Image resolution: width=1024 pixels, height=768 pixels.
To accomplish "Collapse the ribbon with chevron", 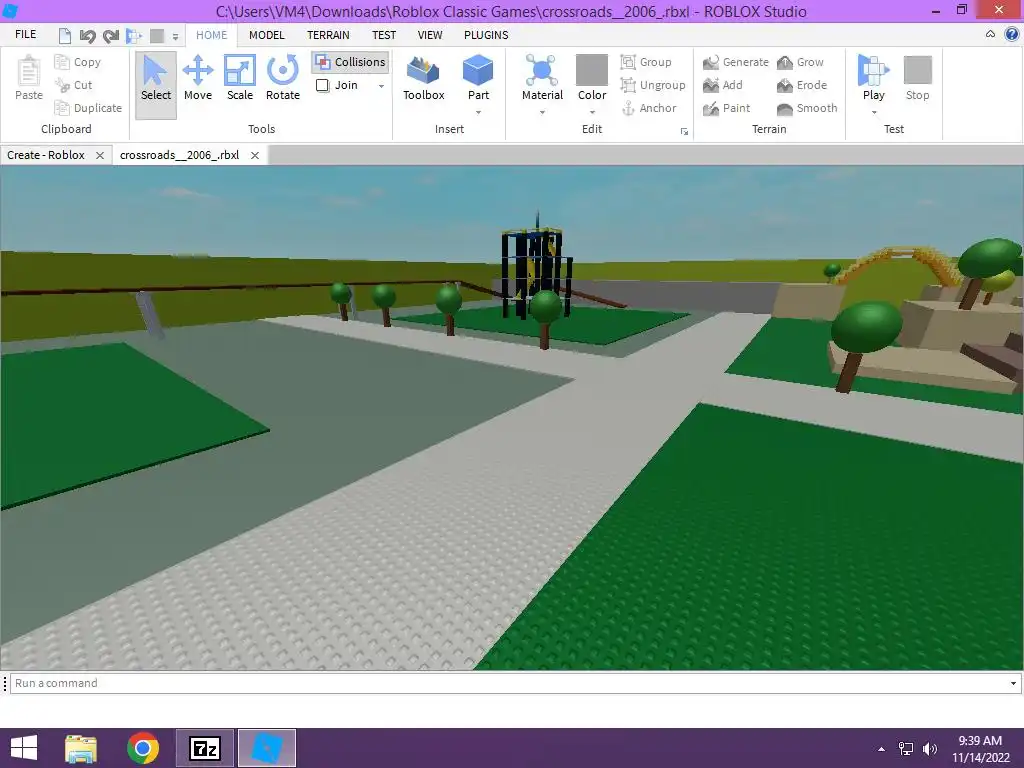I will tap(990, 35).
